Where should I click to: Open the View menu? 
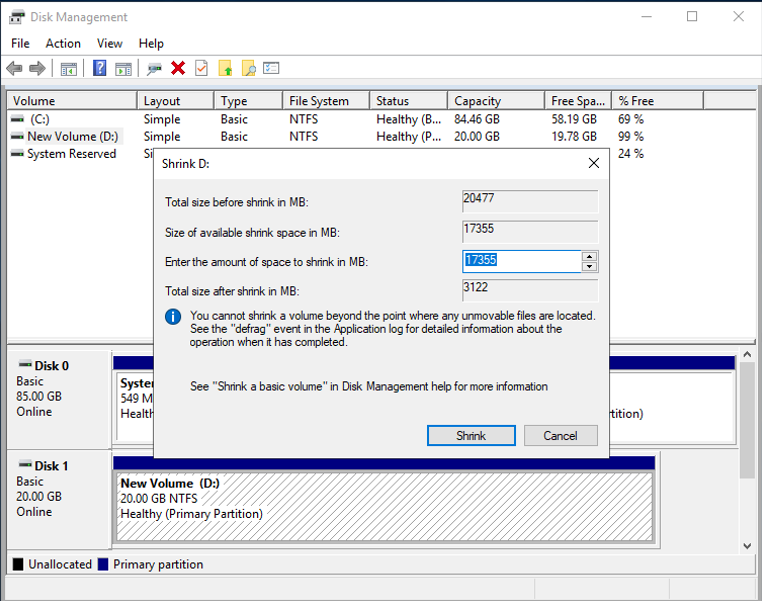[x=110, y=43]
